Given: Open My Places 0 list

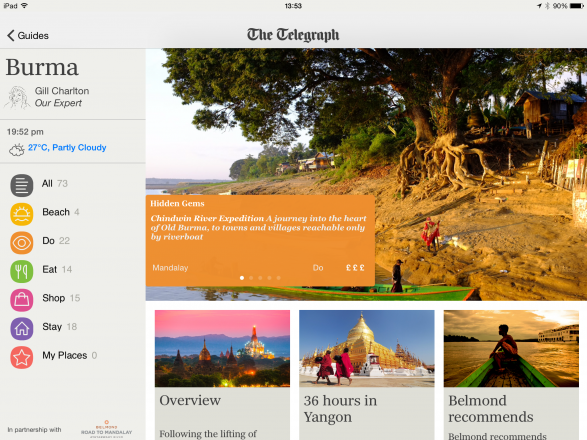Looking at the screenshot, I should pos(69,355).
